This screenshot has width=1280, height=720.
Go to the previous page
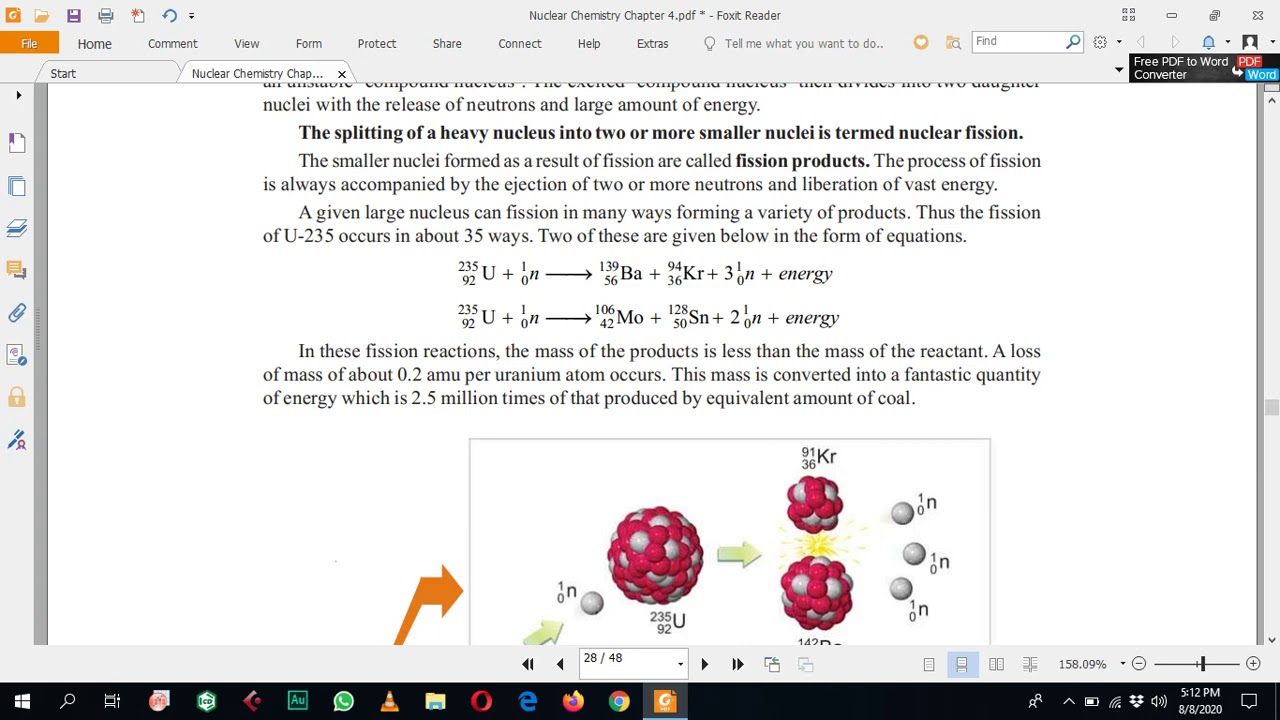click(560, 664)
